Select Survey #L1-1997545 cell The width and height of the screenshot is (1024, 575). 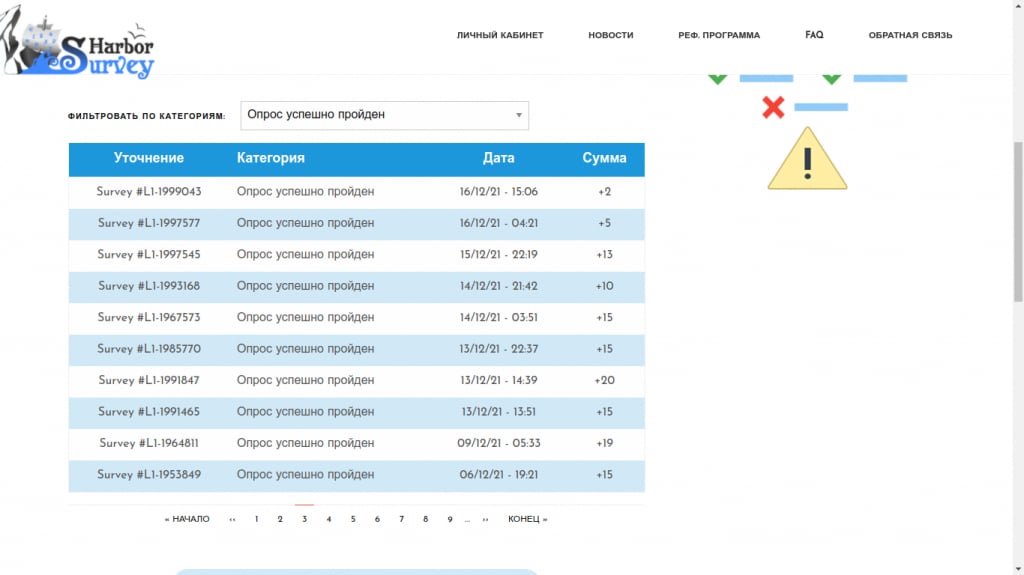tap(149, 255)
